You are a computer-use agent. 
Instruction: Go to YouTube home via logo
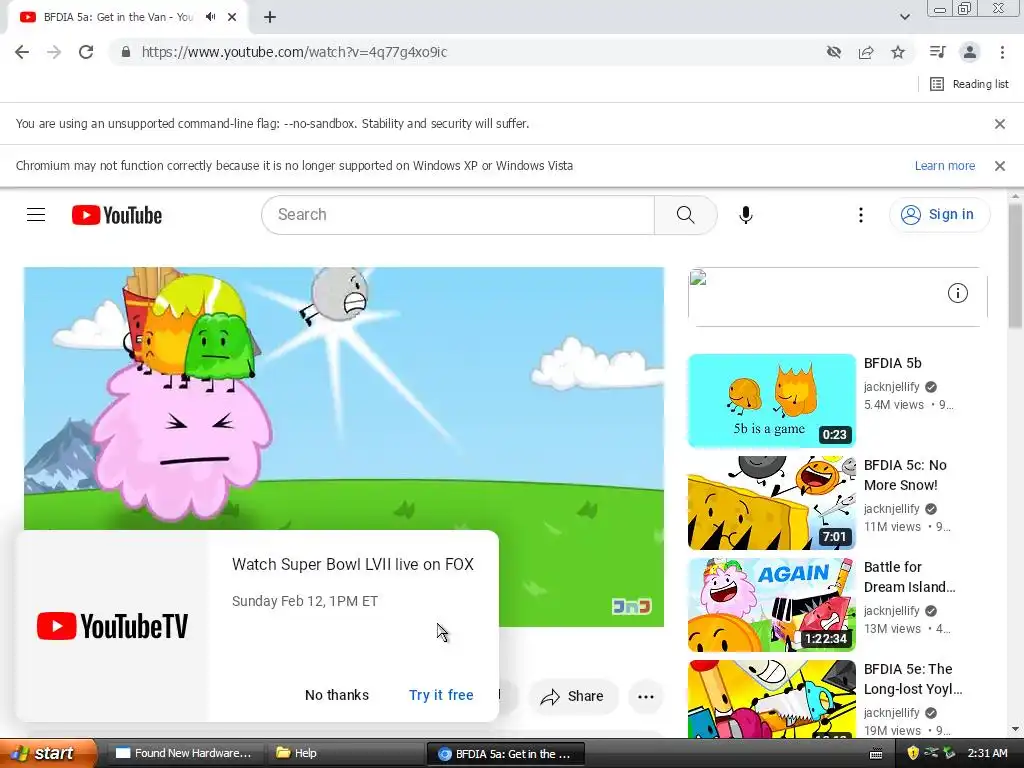click(117, 215)
